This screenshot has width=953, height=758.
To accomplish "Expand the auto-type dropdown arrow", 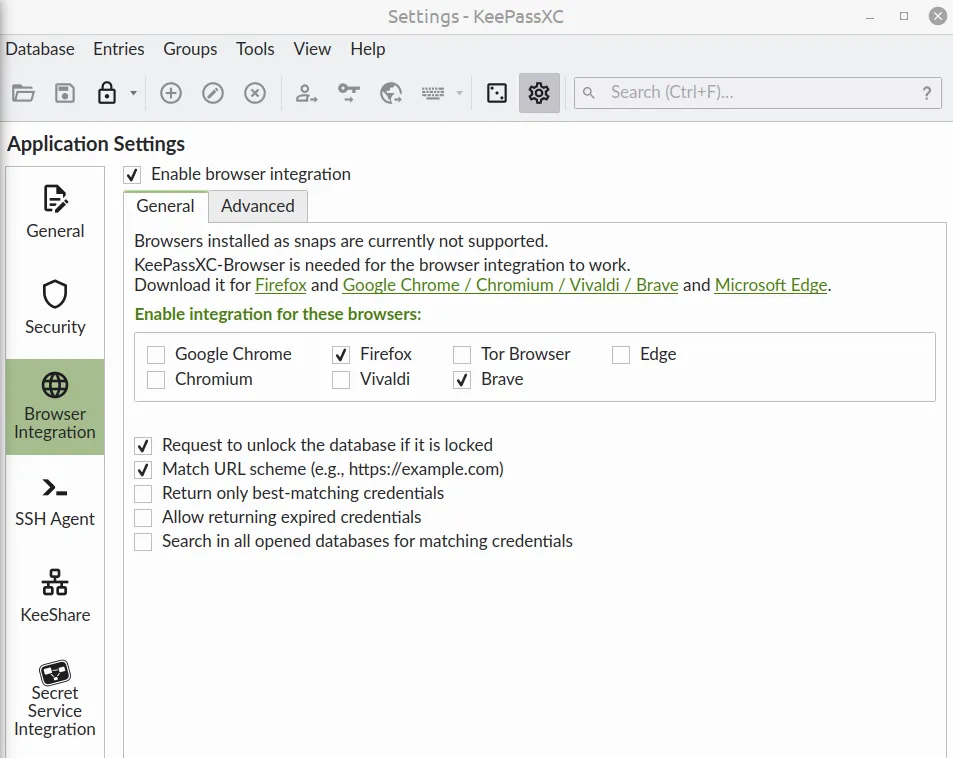I will pyautogui.click(x=458, y=92).
